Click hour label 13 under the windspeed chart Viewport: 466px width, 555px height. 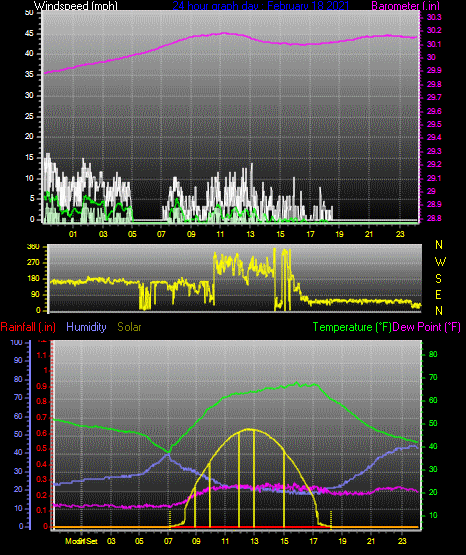point(250,234)
